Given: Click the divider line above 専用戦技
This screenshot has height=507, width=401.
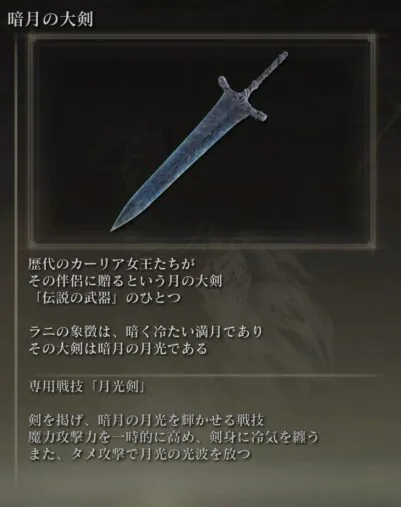Looking at the screenshot, I should [203, 375].
